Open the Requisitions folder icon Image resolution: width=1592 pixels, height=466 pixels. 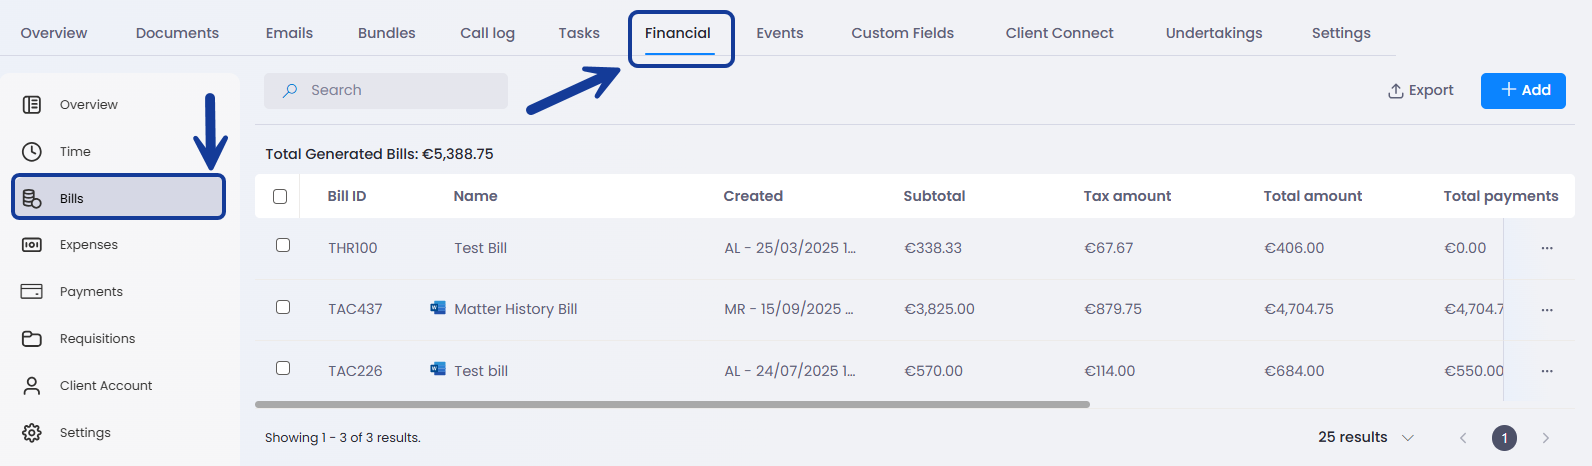[32, 339]
